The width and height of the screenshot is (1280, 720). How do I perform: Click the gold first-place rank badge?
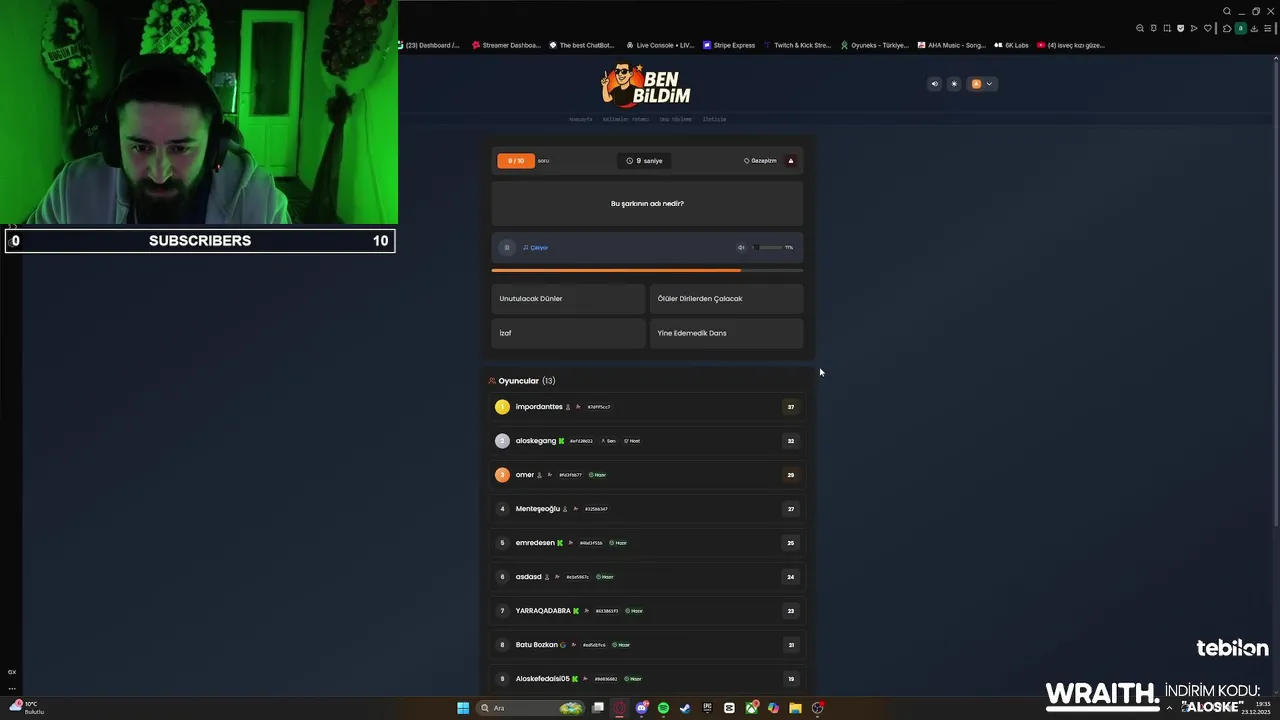502,407
